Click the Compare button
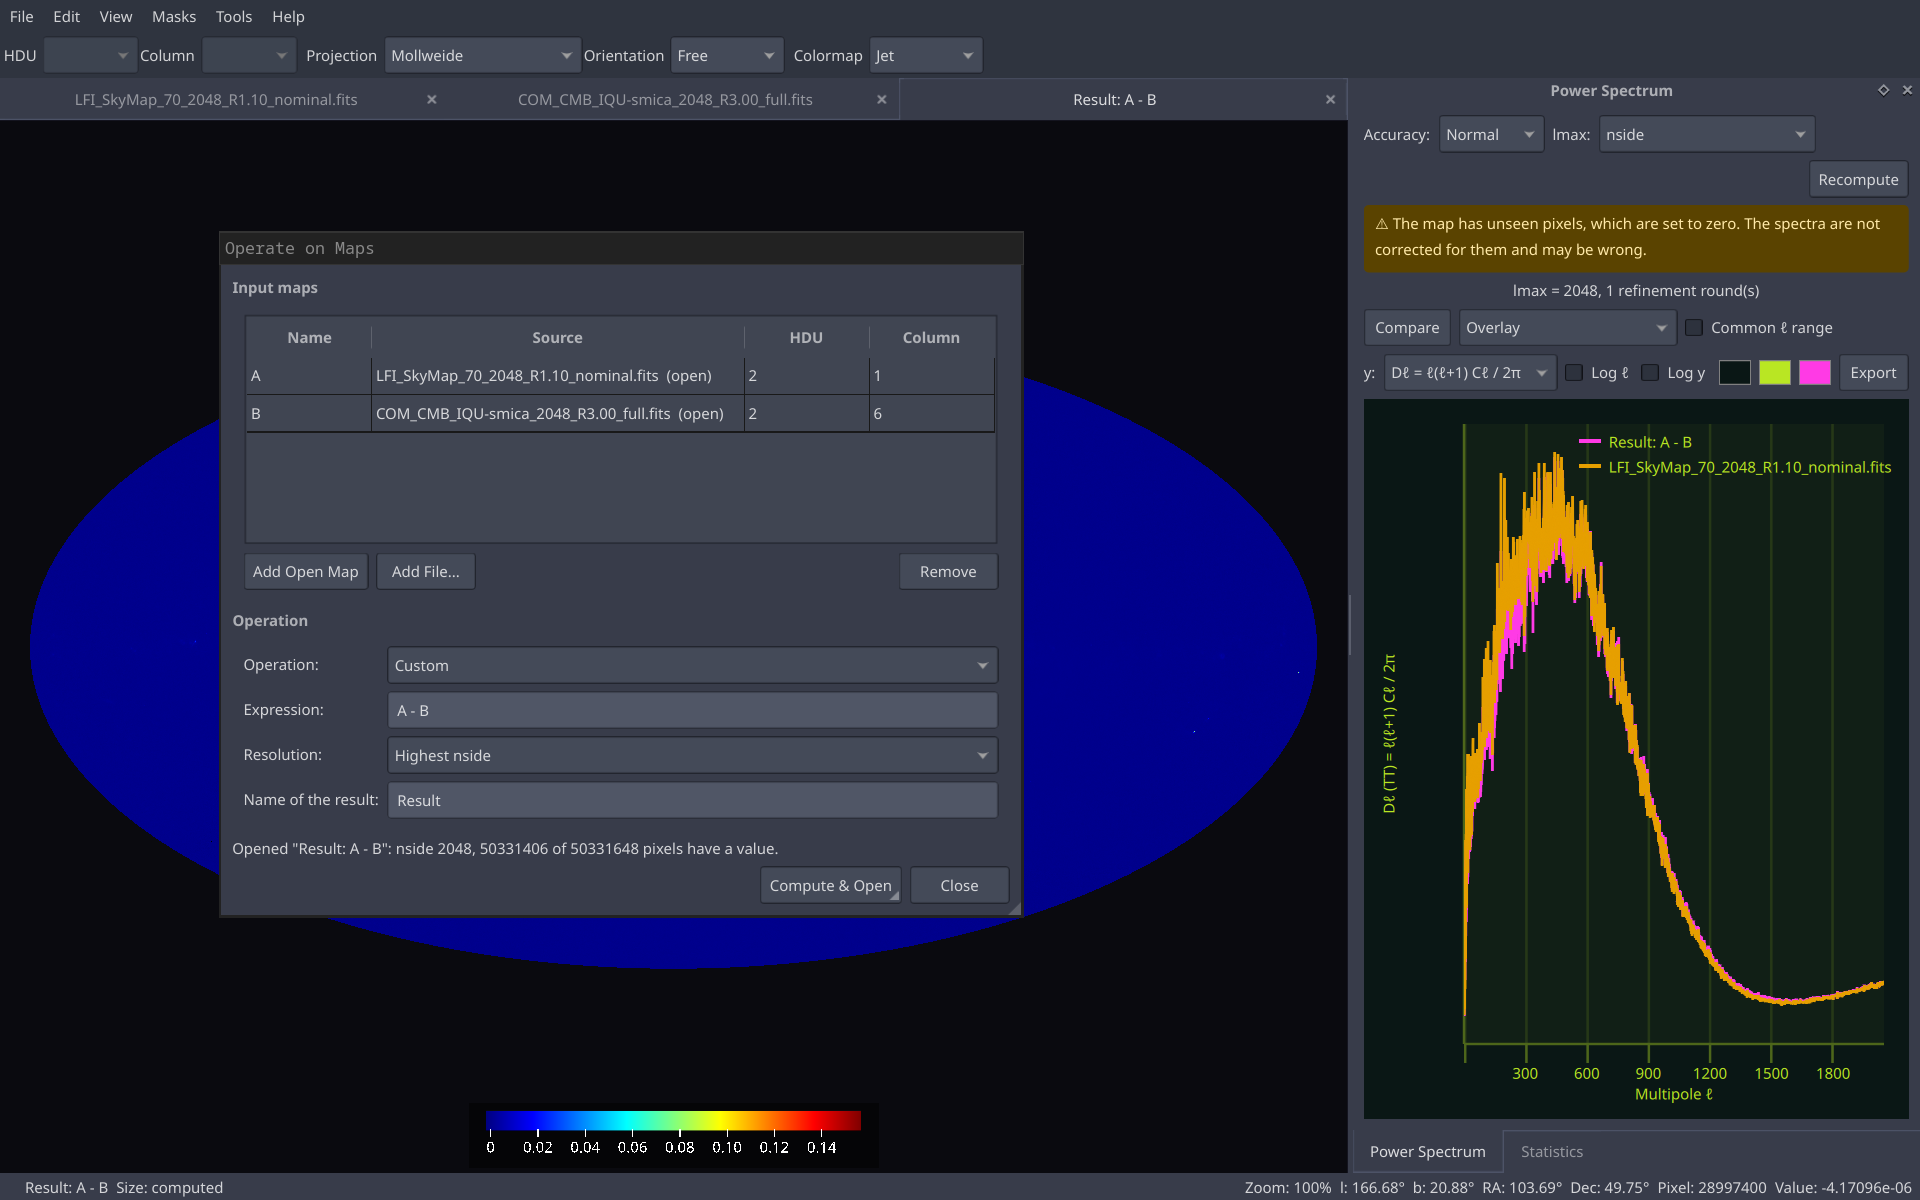The image size is (1920, 1200). point(1407,328)
